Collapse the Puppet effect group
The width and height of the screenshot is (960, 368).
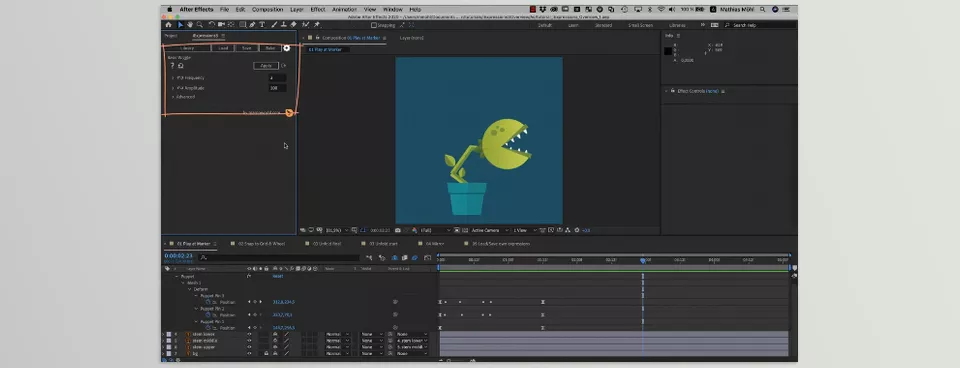click(x=177, y=276)
